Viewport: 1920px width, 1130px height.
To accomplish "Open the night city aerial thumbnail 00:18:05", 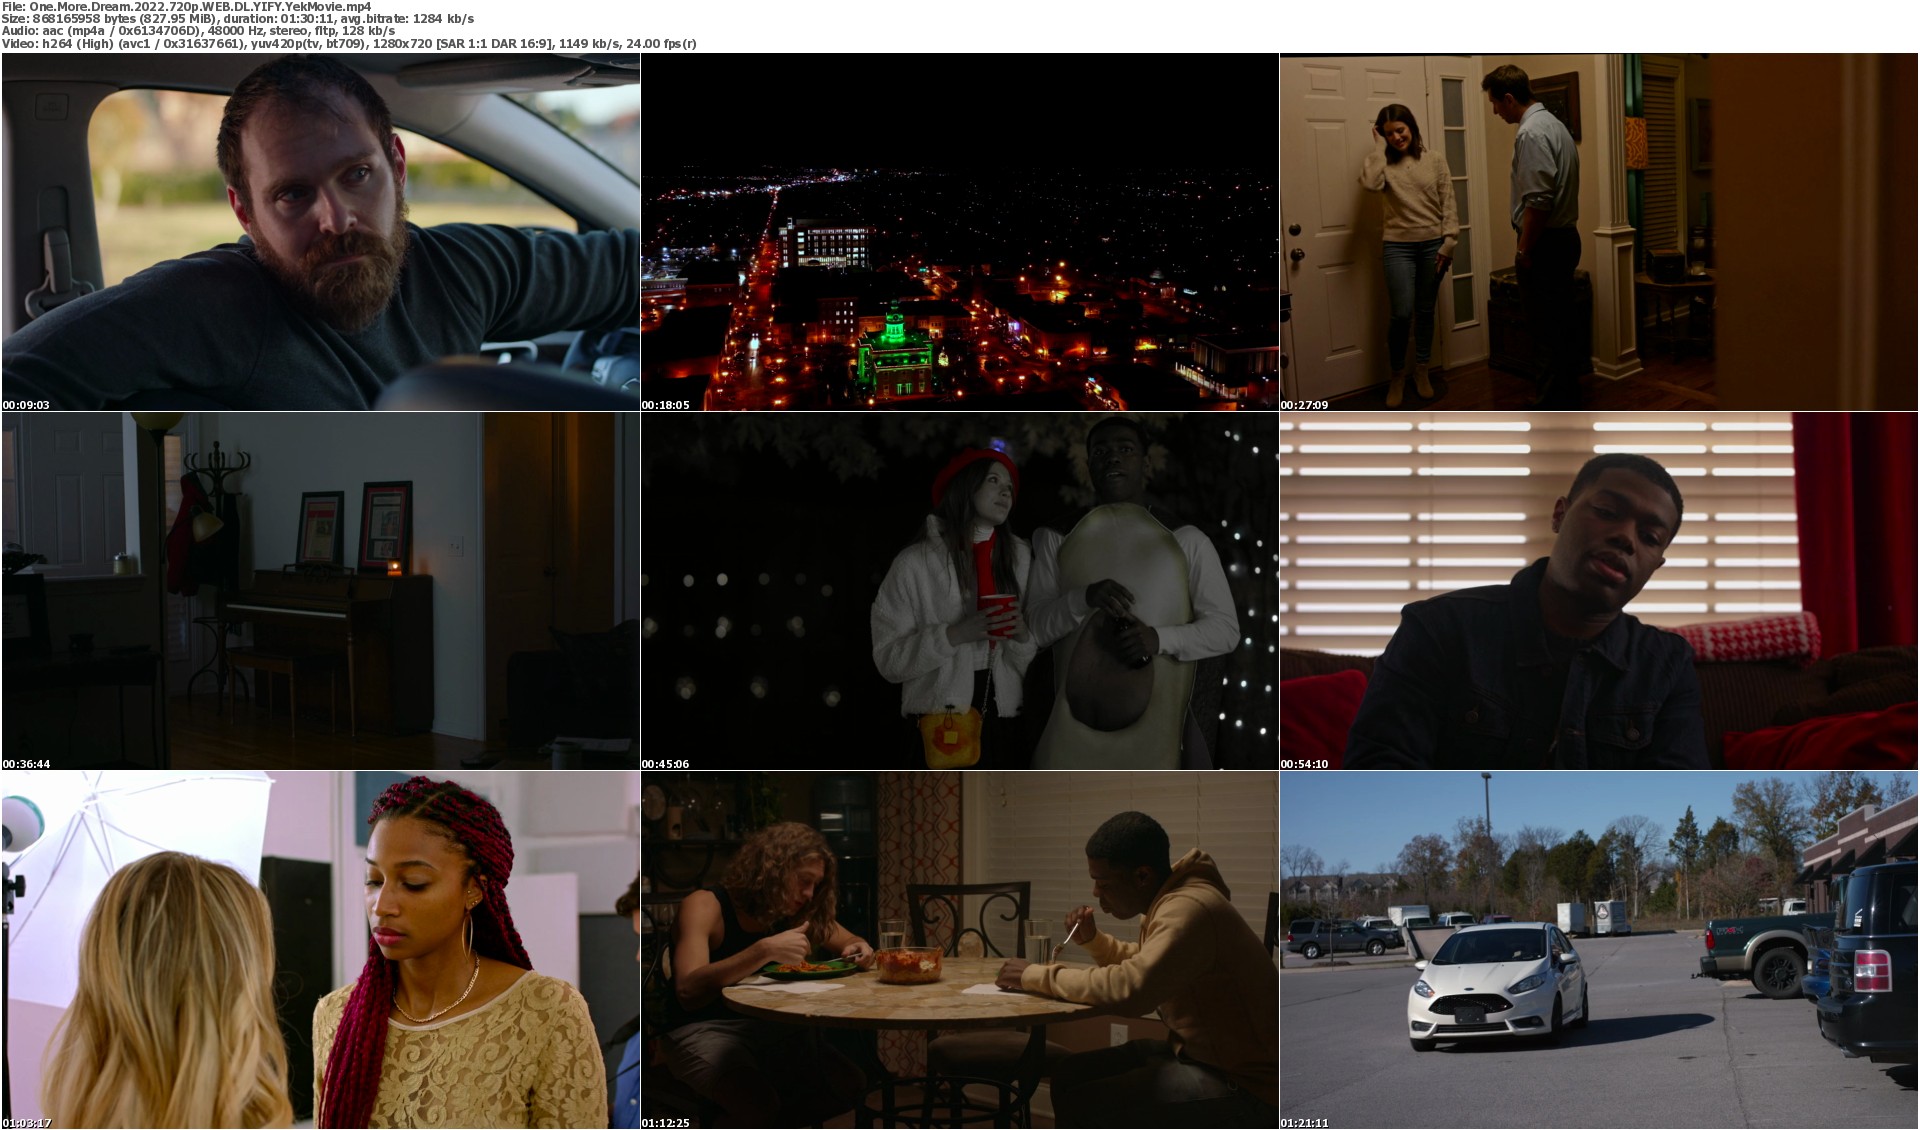I will [x=960, y=232].
